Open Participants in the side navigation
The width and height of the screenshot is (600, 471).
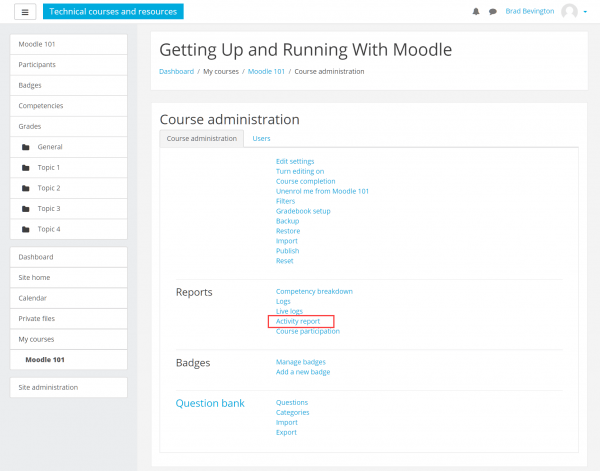click(x=37, y=65)
